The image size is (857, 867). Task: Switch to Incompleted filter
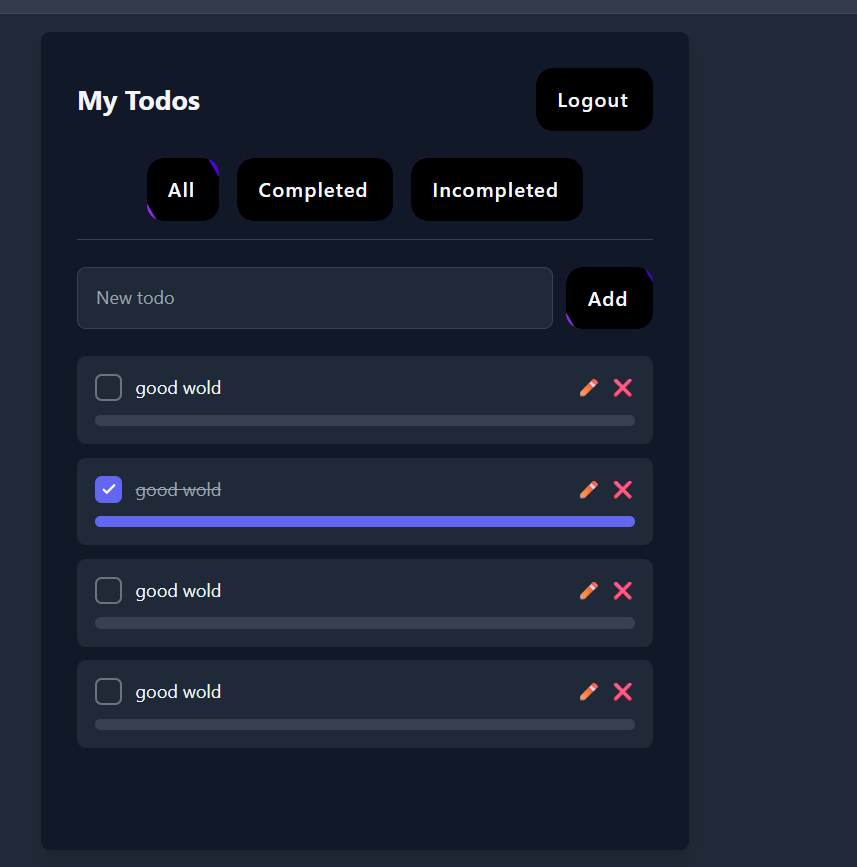[497, 190]
